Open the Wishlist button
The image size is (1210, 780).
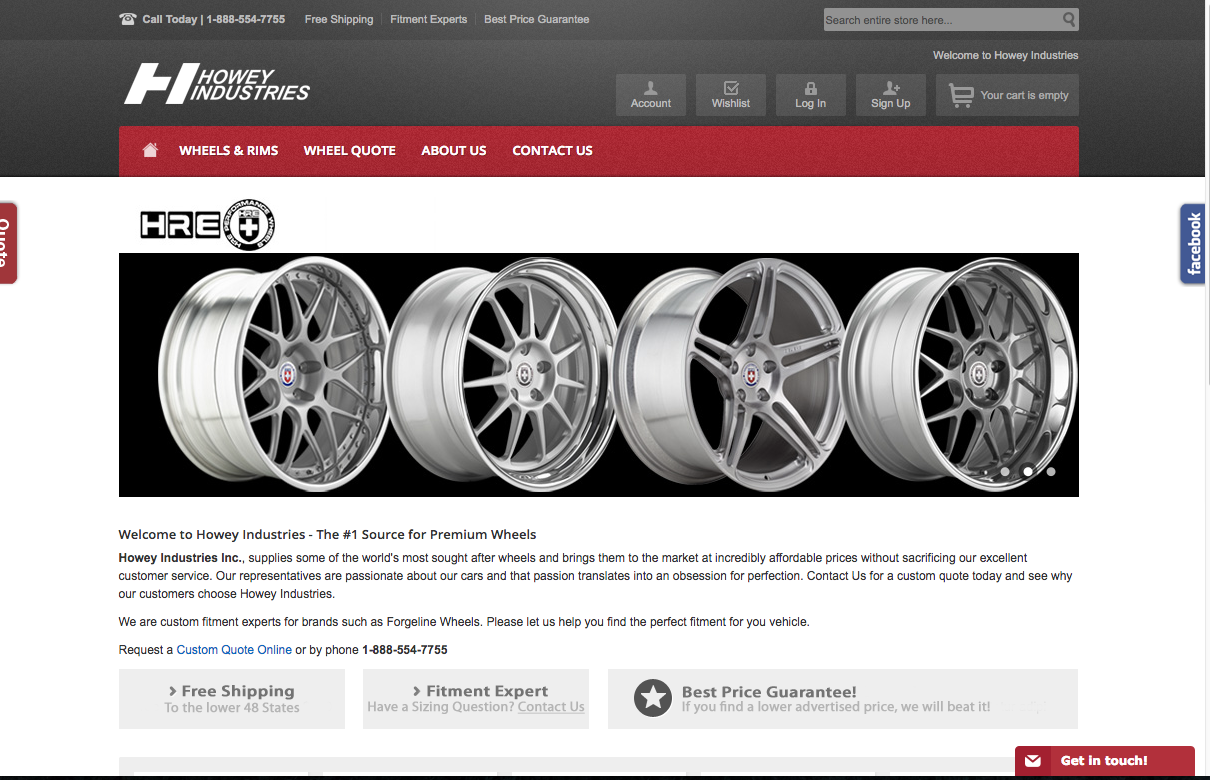pyautogui.click(x=731, y=95)
